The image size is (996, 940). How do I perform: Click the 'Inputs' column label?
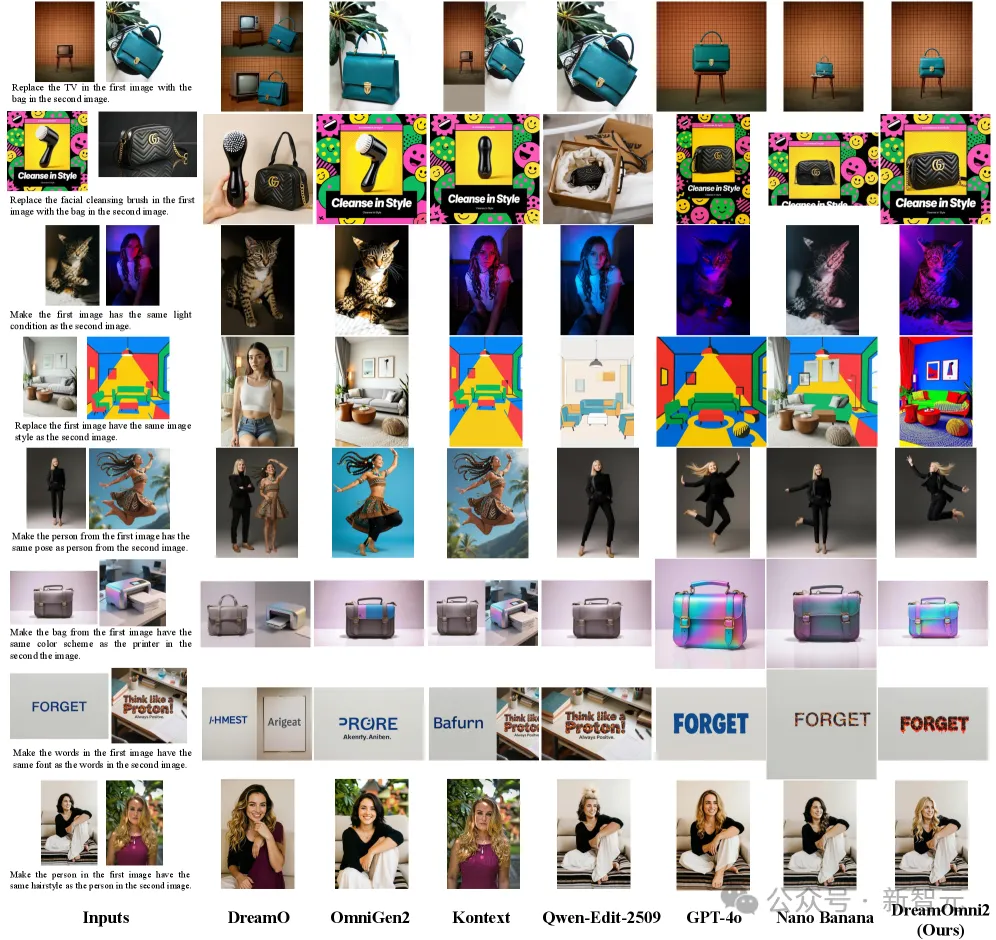coord(106,917)
